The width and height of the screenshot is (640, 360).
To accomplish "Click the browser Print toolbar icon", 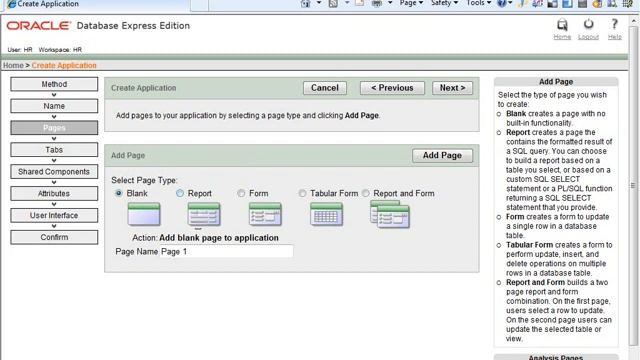I will pyautogui.click(x=377, y=3).
